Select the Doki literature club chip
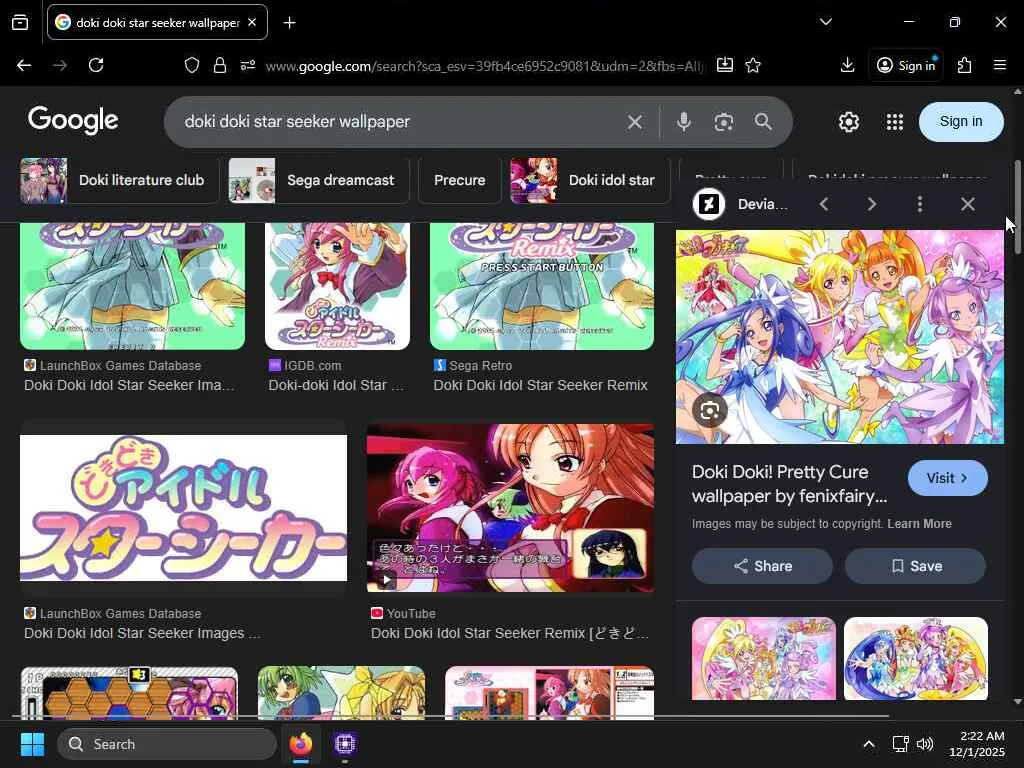Viewport: 1024px width, 768px height. 120,180
